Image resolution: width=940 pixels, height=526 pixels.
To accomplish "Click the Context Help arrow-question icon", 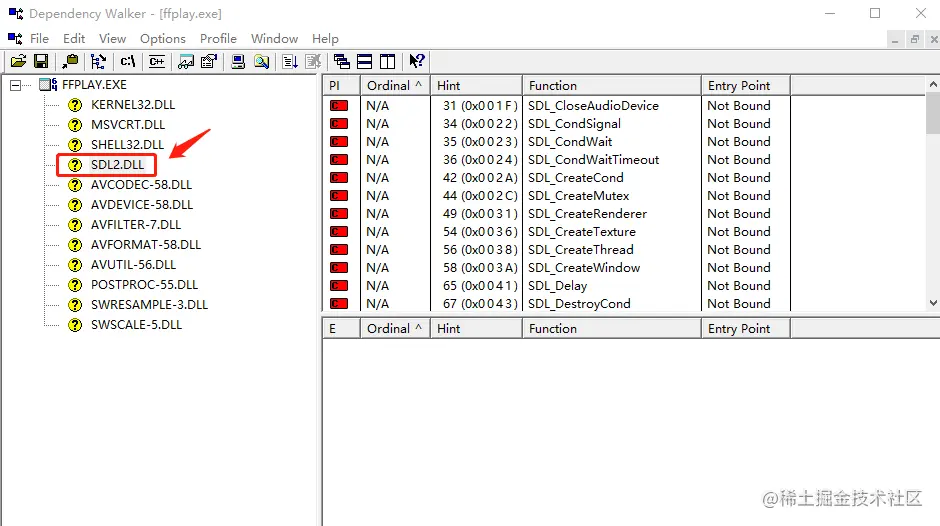I will point(417,61).
